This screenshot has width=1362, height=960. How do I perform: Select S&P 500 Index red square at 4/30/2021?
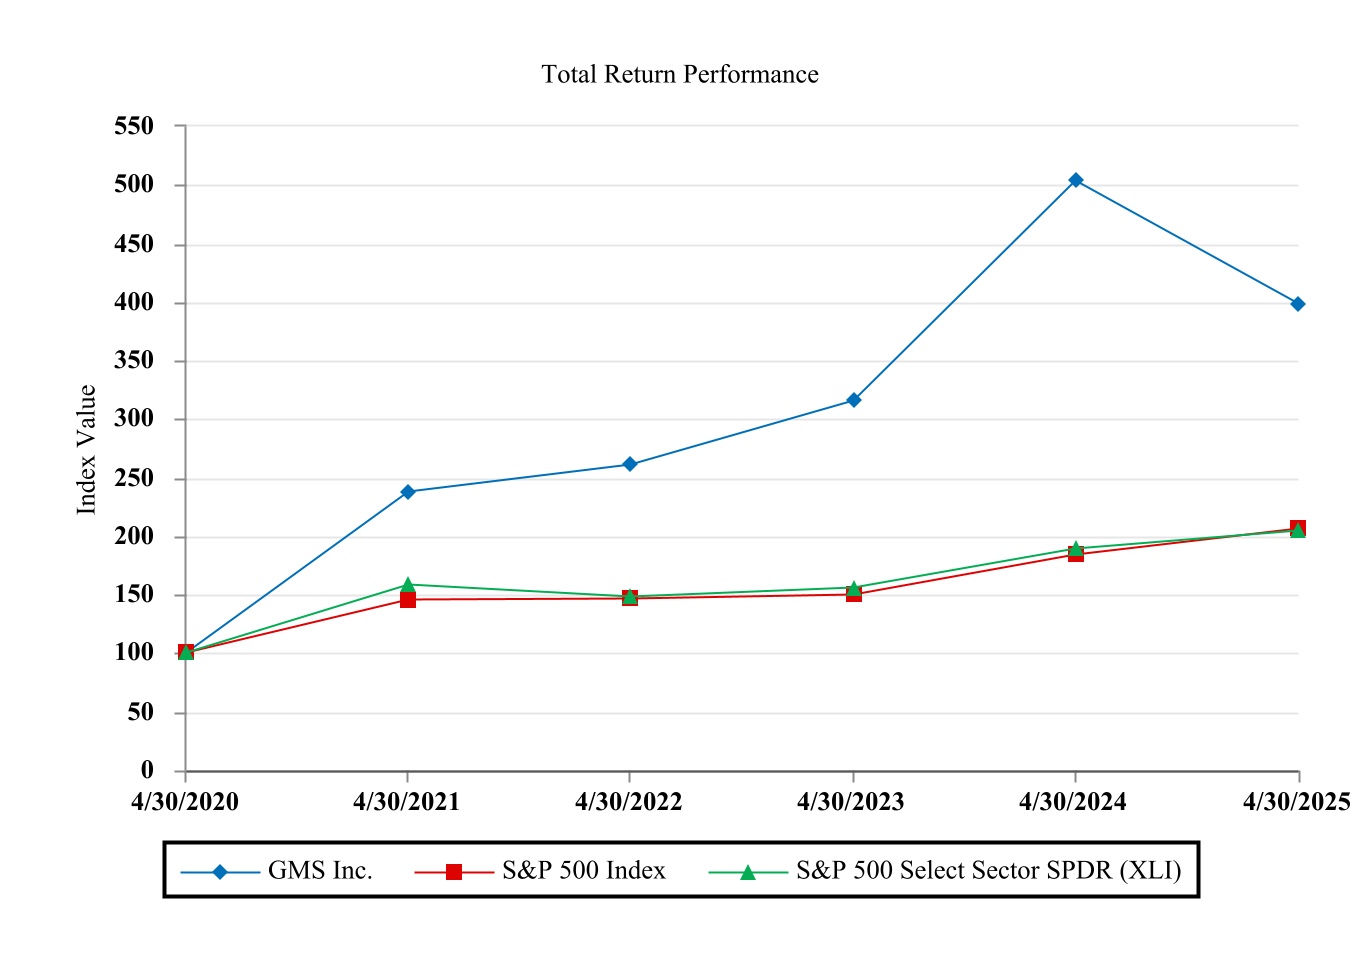(408, 600)
